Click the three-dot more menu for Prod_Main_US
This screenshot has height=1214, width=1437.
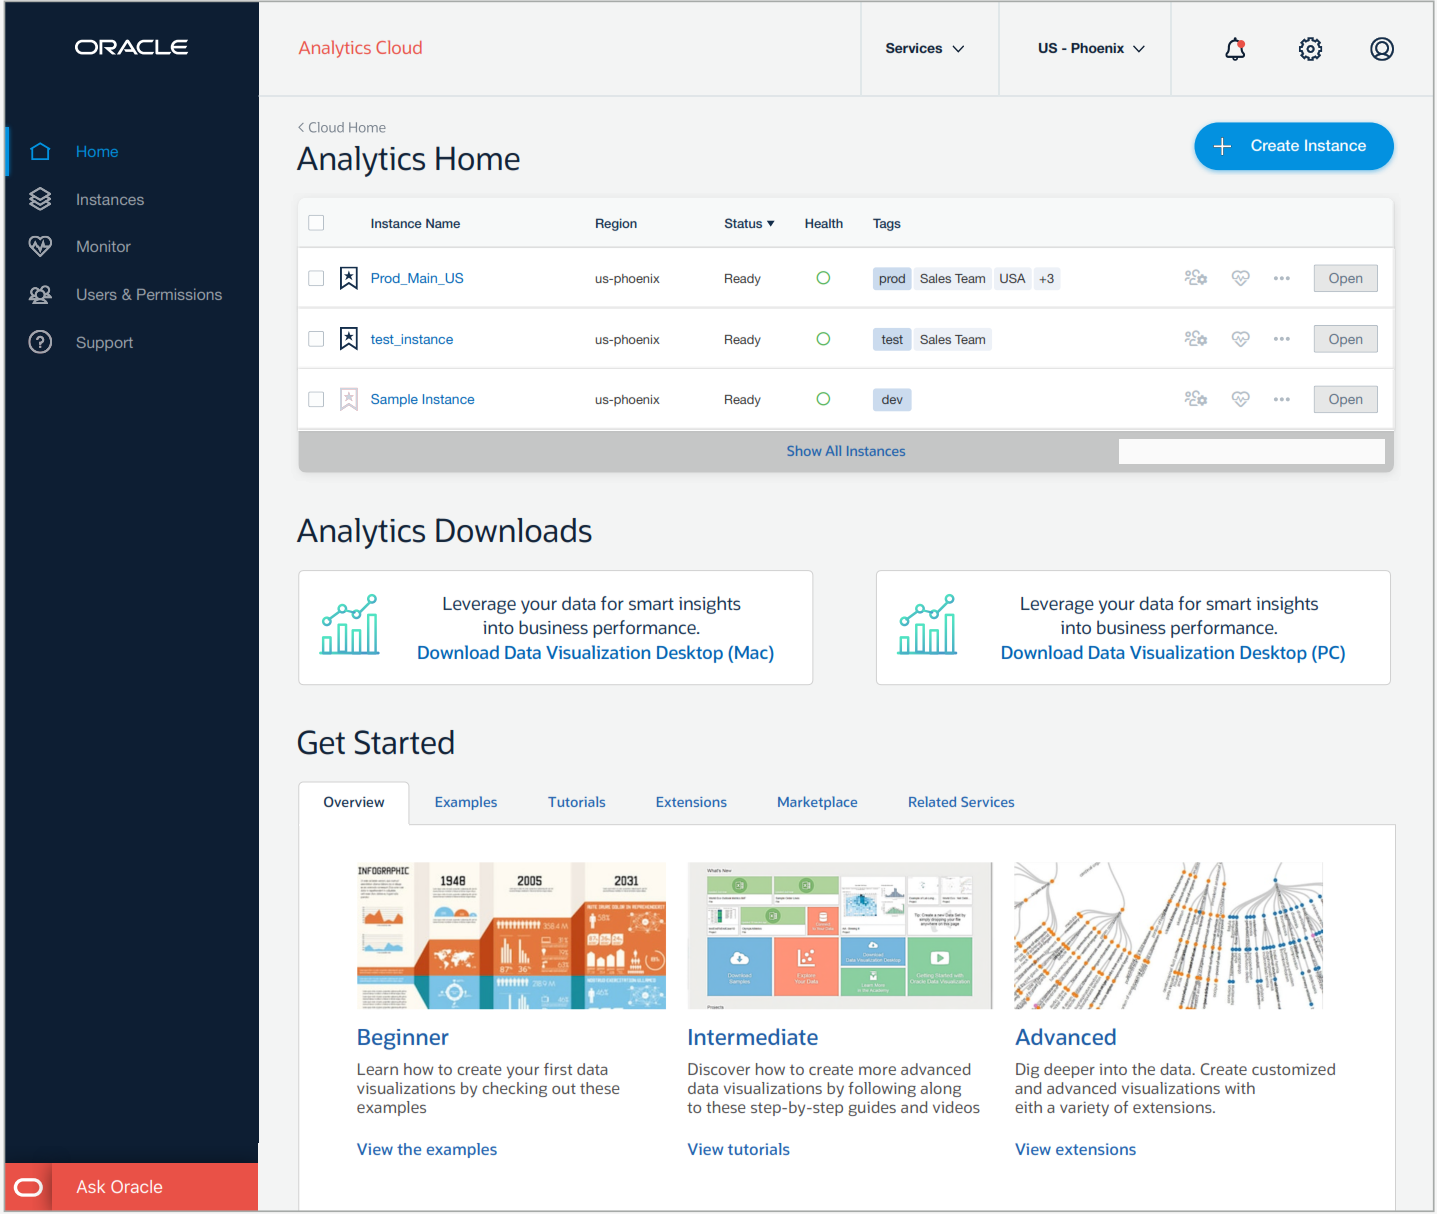pos(1281,278)
